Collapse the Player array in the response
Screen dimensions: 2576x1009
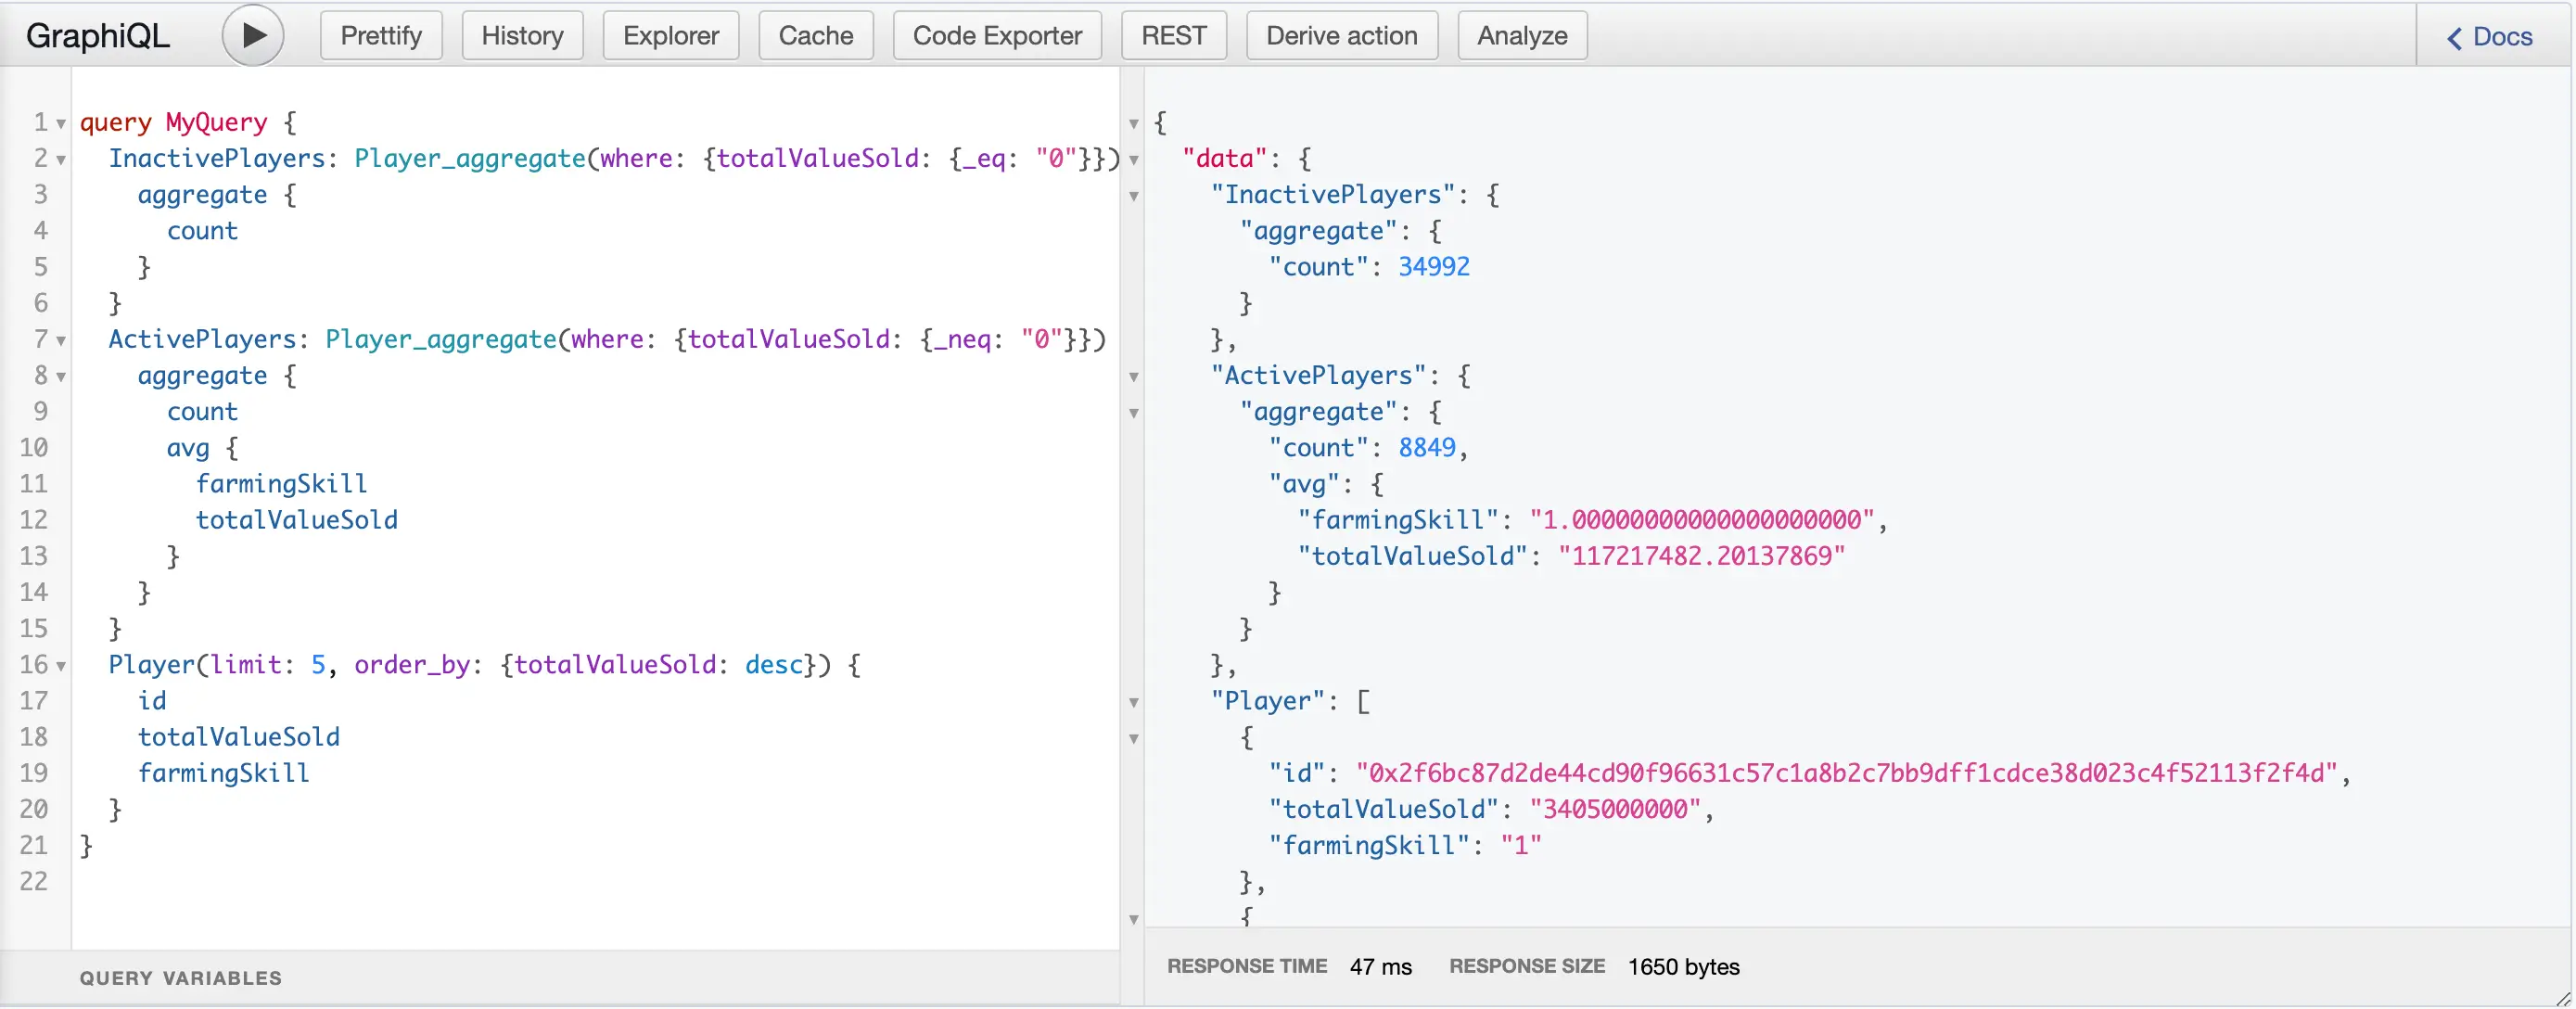point(1133,704)
